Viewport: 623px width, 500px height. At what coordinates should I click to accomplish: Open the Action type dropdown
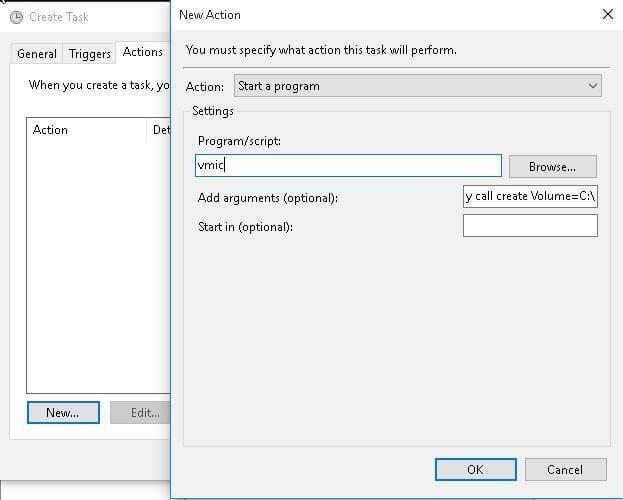pos(418,86)
